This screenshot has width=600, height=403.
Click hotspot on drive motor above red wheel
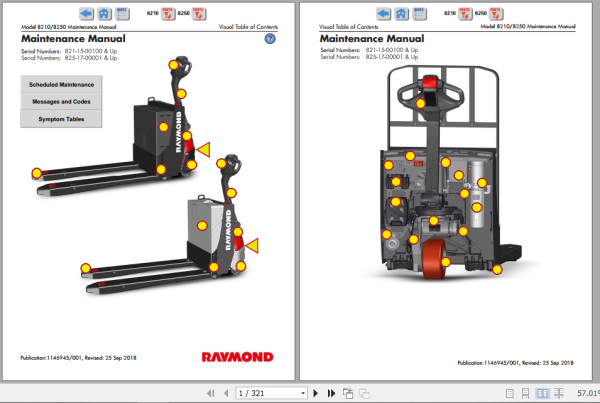(x=434, y=220)
